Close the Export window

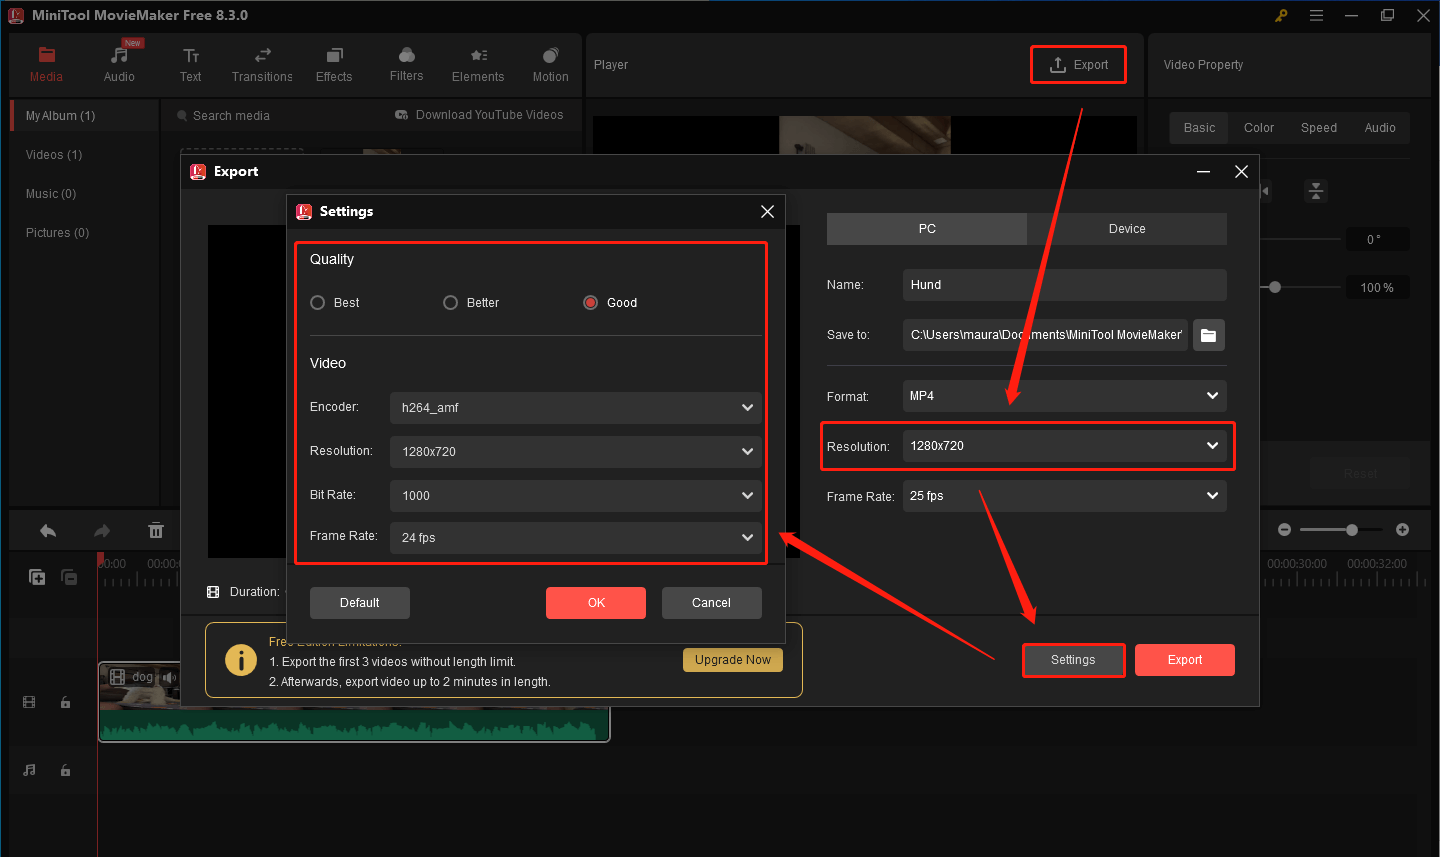pyautogui.click(x=1241, y=172)
